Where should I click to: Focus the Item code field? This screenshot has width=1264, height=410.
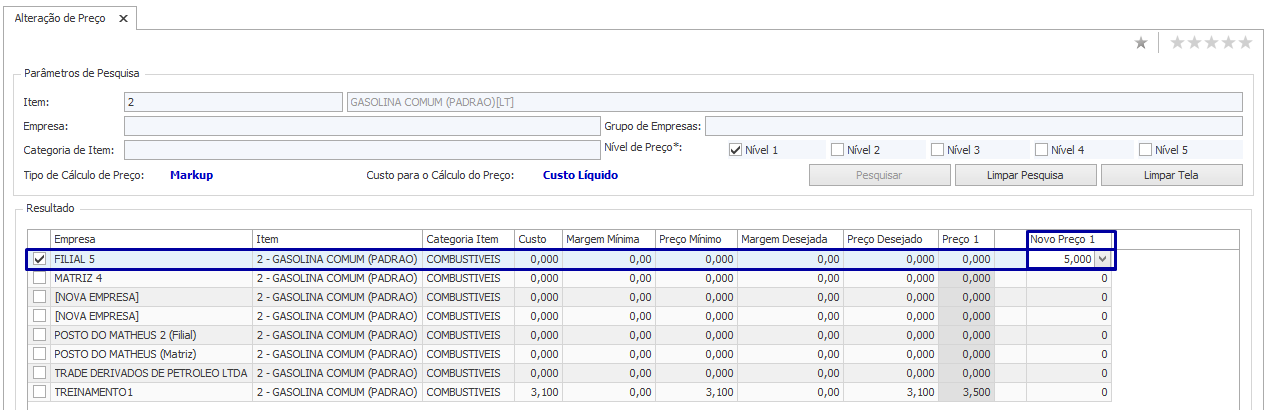pos(233,102)
